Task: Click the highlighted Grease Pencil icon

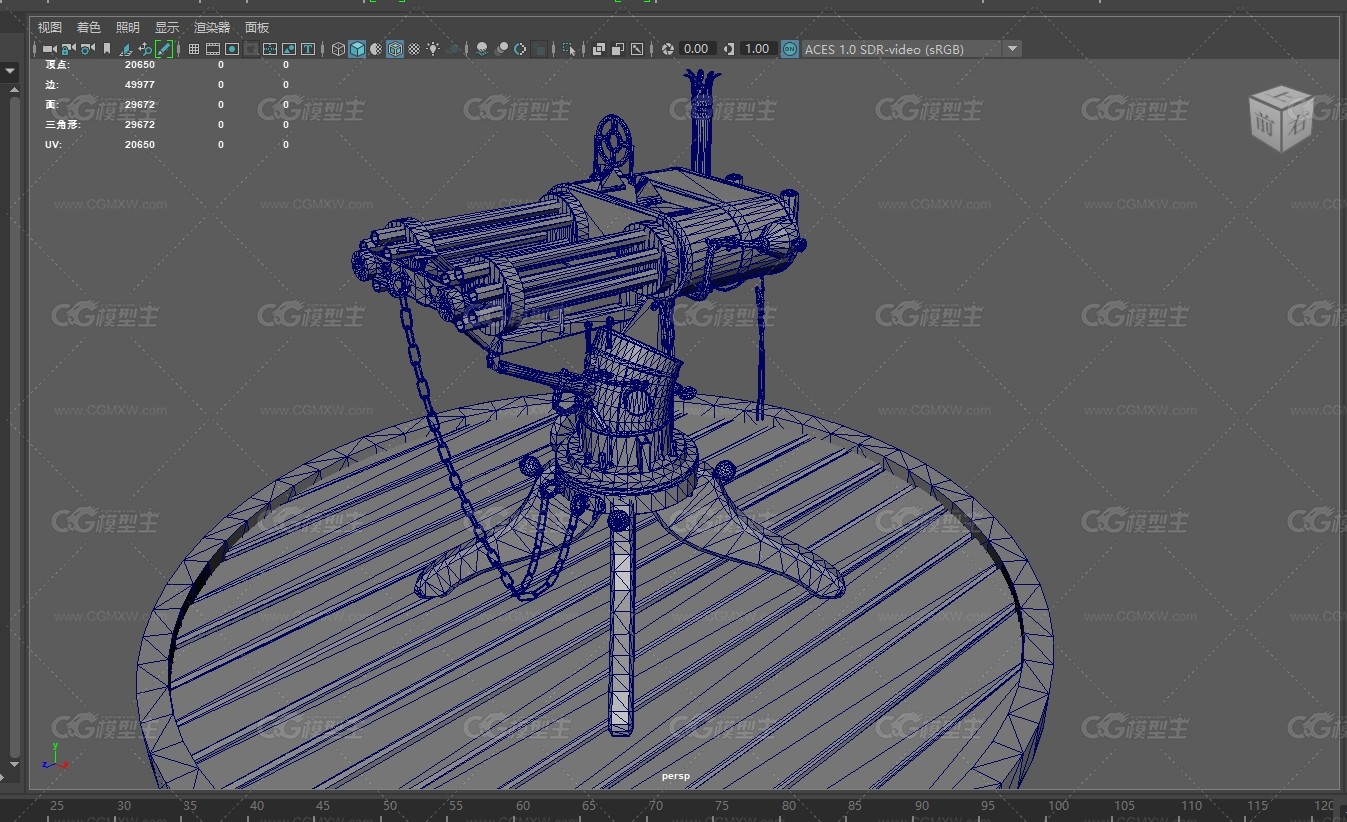Action: pyautogui.click(x=164, y=49)
